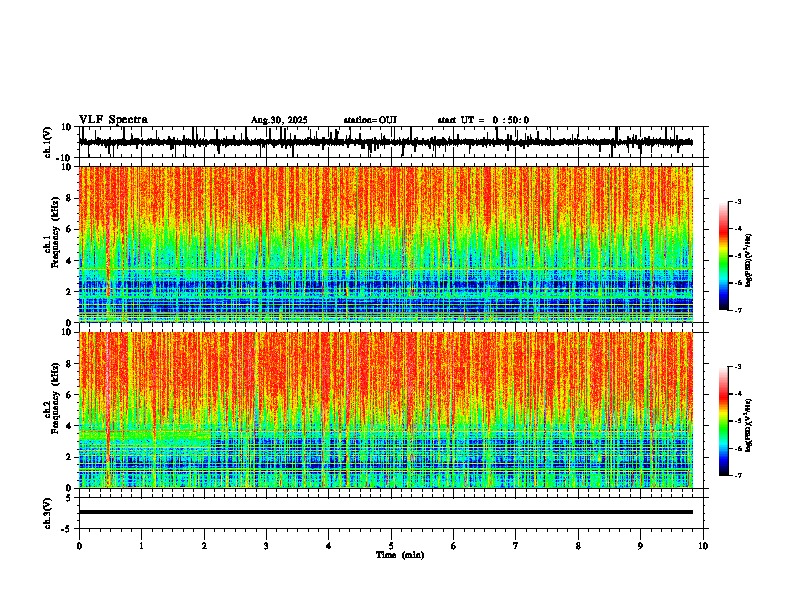Screen dimensions: 792x612
Task: Click the ch.1 frequency spectrogram panel
Action: (x=386, y=244)
